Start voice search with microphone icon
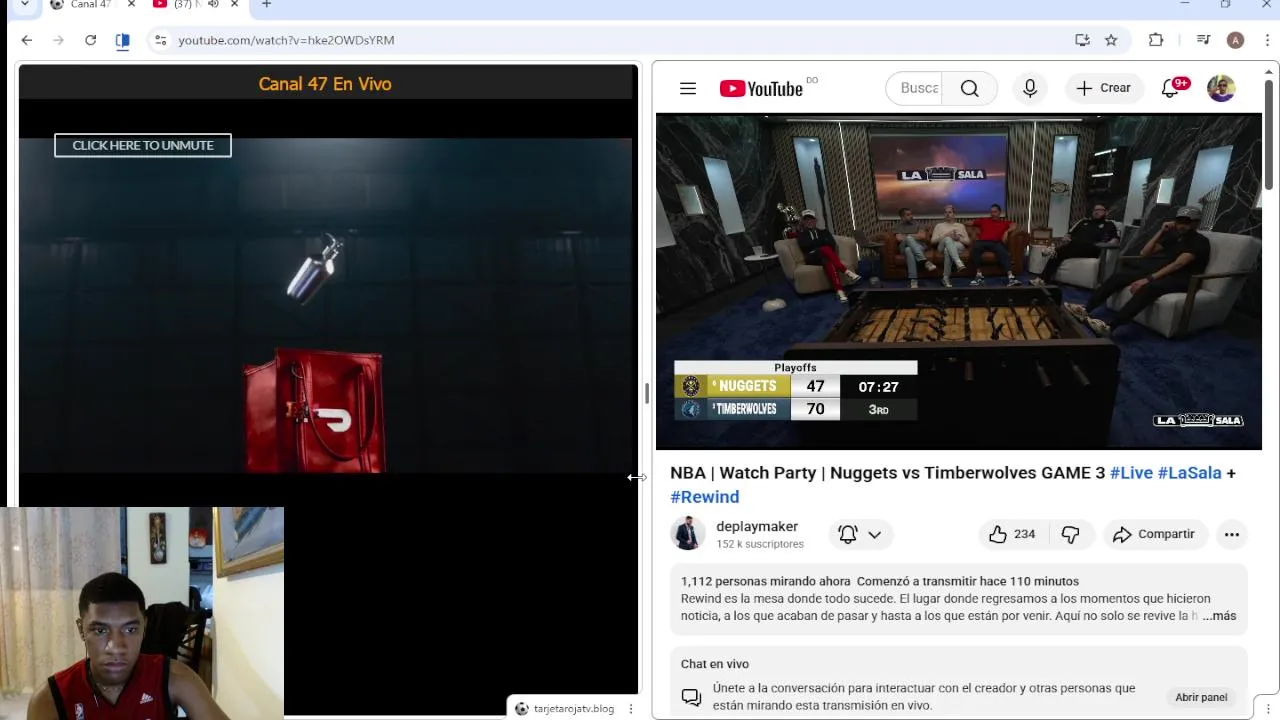 (1030, 88)
